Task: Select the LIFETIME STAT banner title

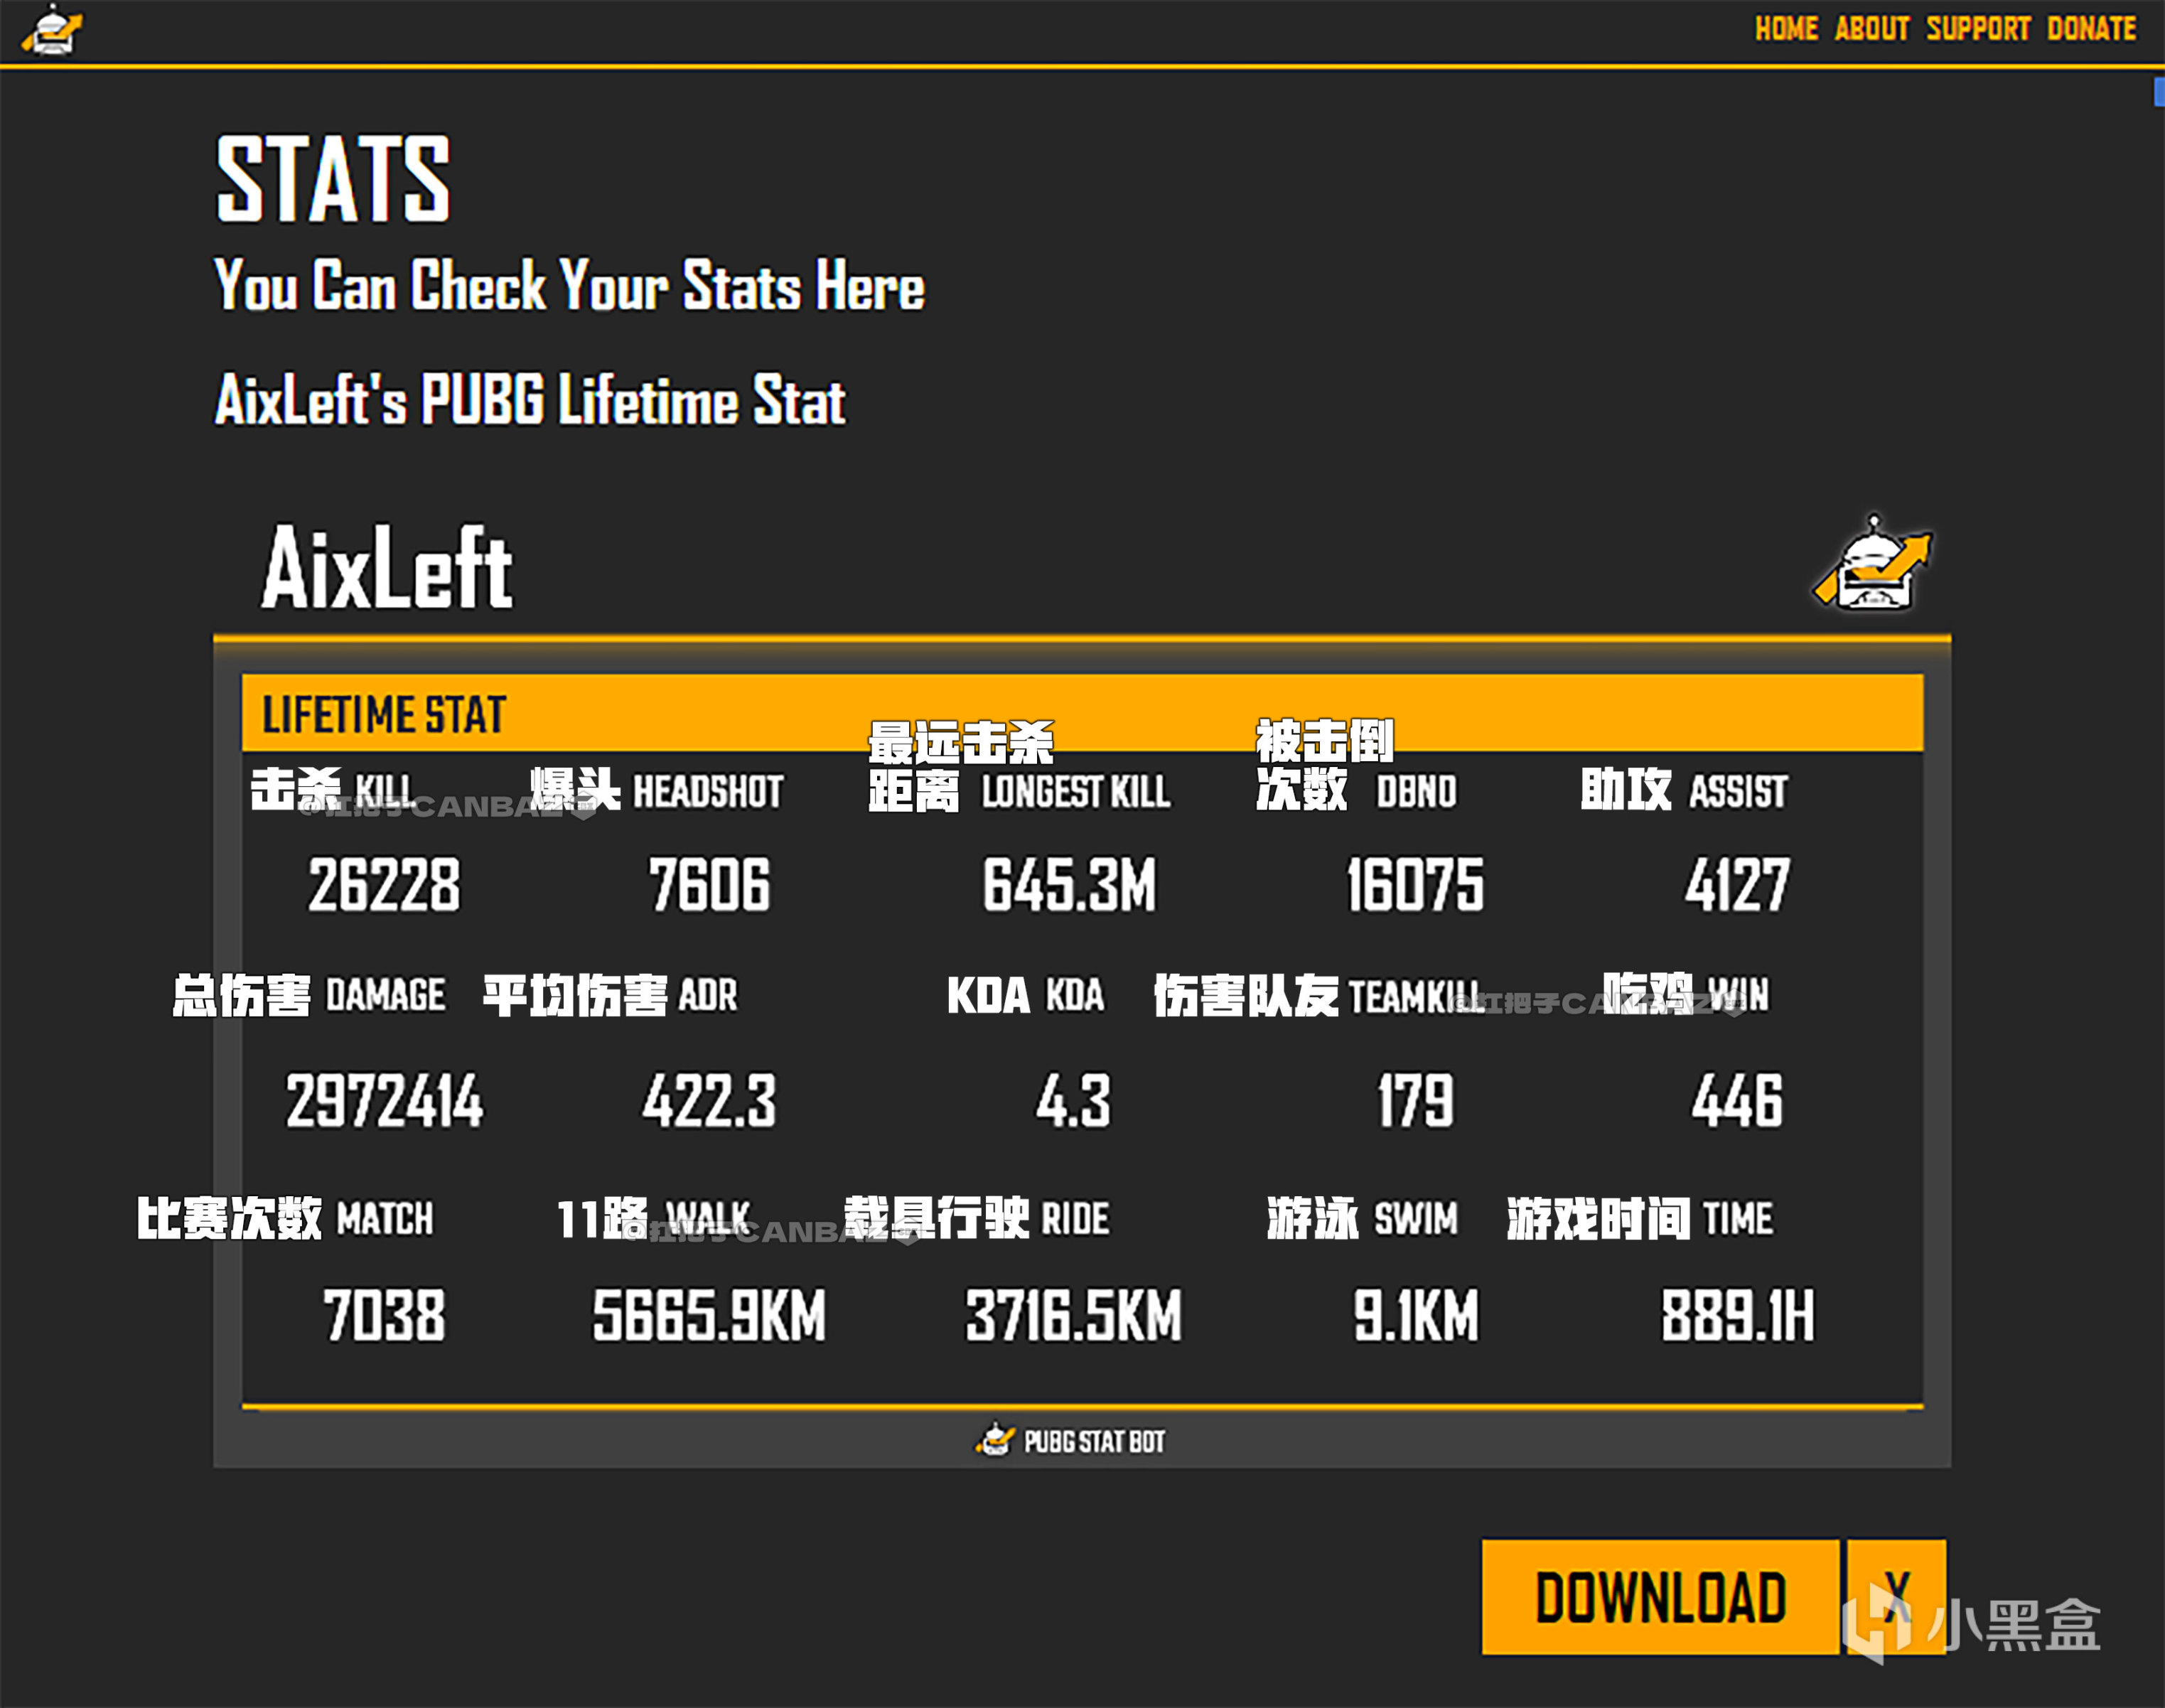Action: (384, 715)
